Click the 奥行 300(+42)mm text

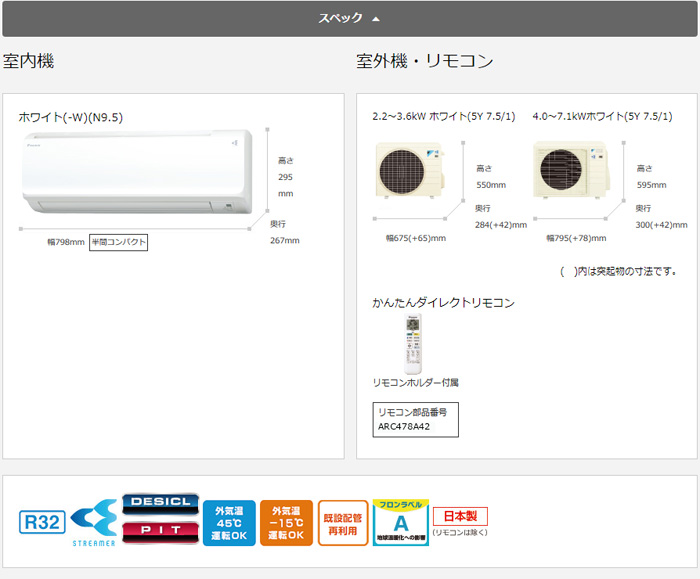pyautogui.click(x=662, y=217)
